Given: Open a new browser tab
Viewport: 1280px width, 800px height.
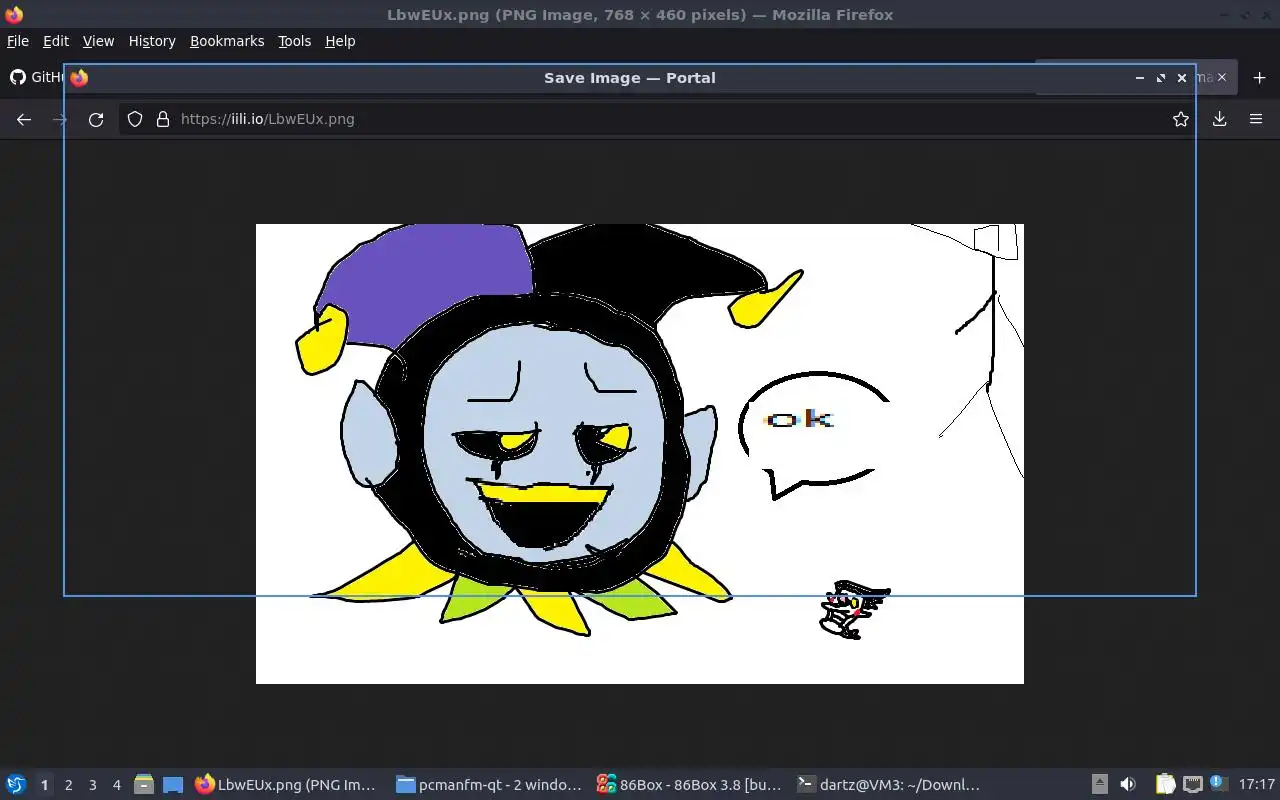Looking at the screenshot, I should [1259, 77].
